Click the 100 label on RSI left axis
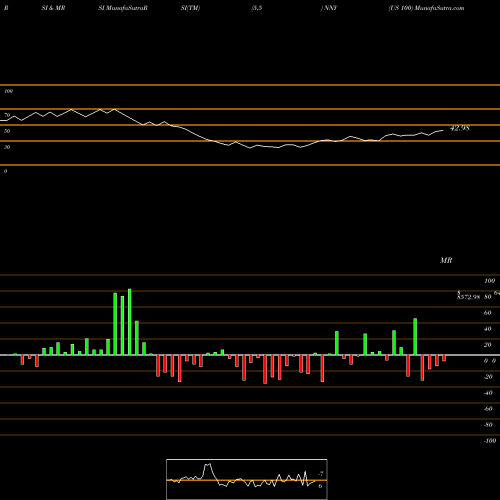 click(x=8, y=91)
